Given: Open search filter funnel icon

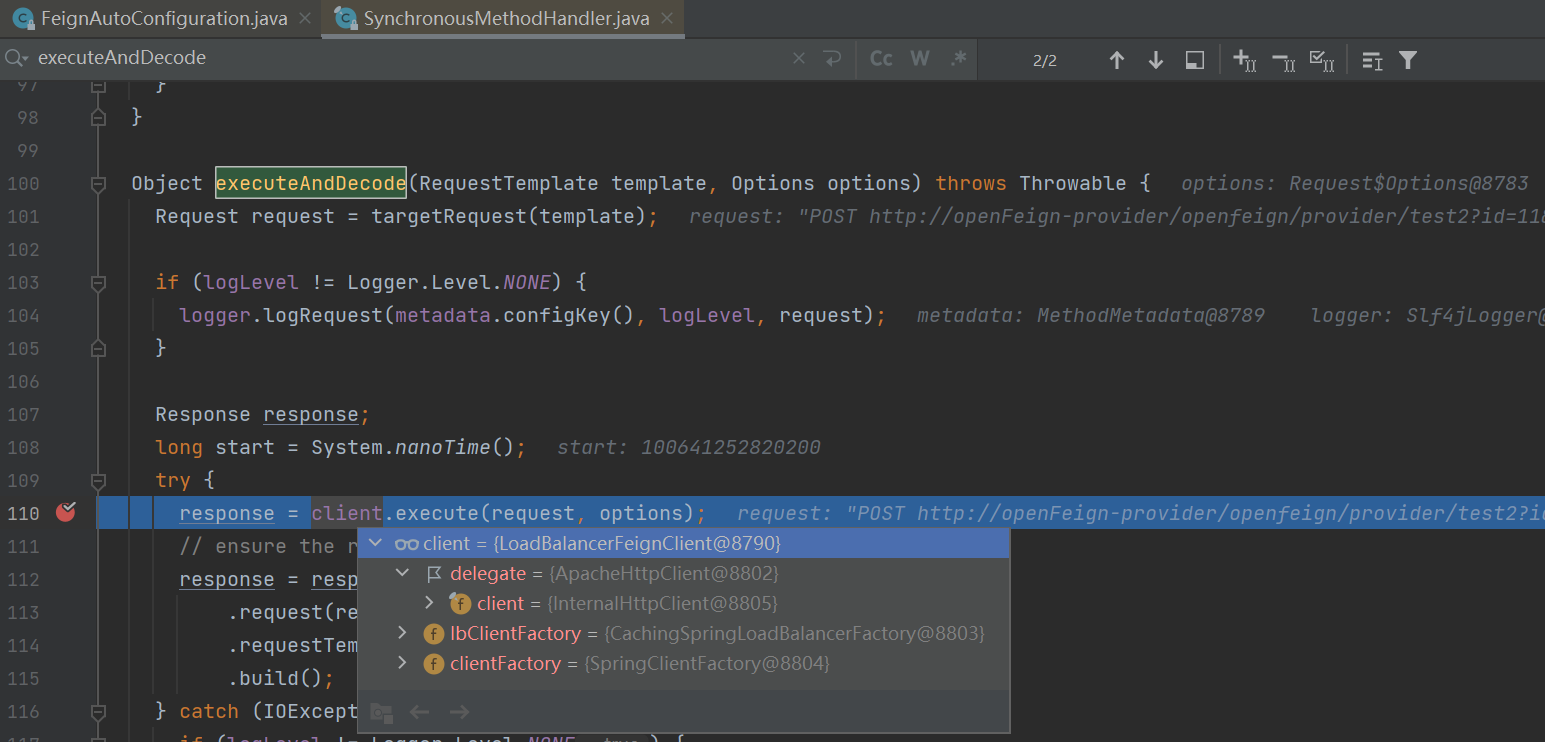Looking at the screenshot, I should coord(1408,60).
